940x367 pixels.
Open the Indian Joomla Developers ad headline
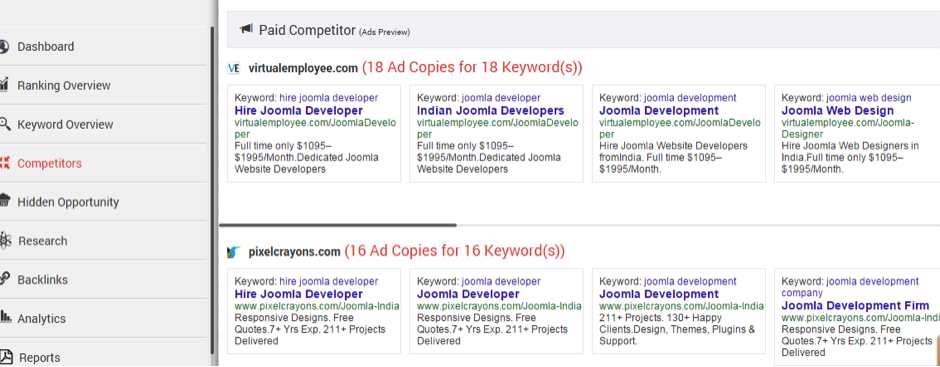point(490,111)
